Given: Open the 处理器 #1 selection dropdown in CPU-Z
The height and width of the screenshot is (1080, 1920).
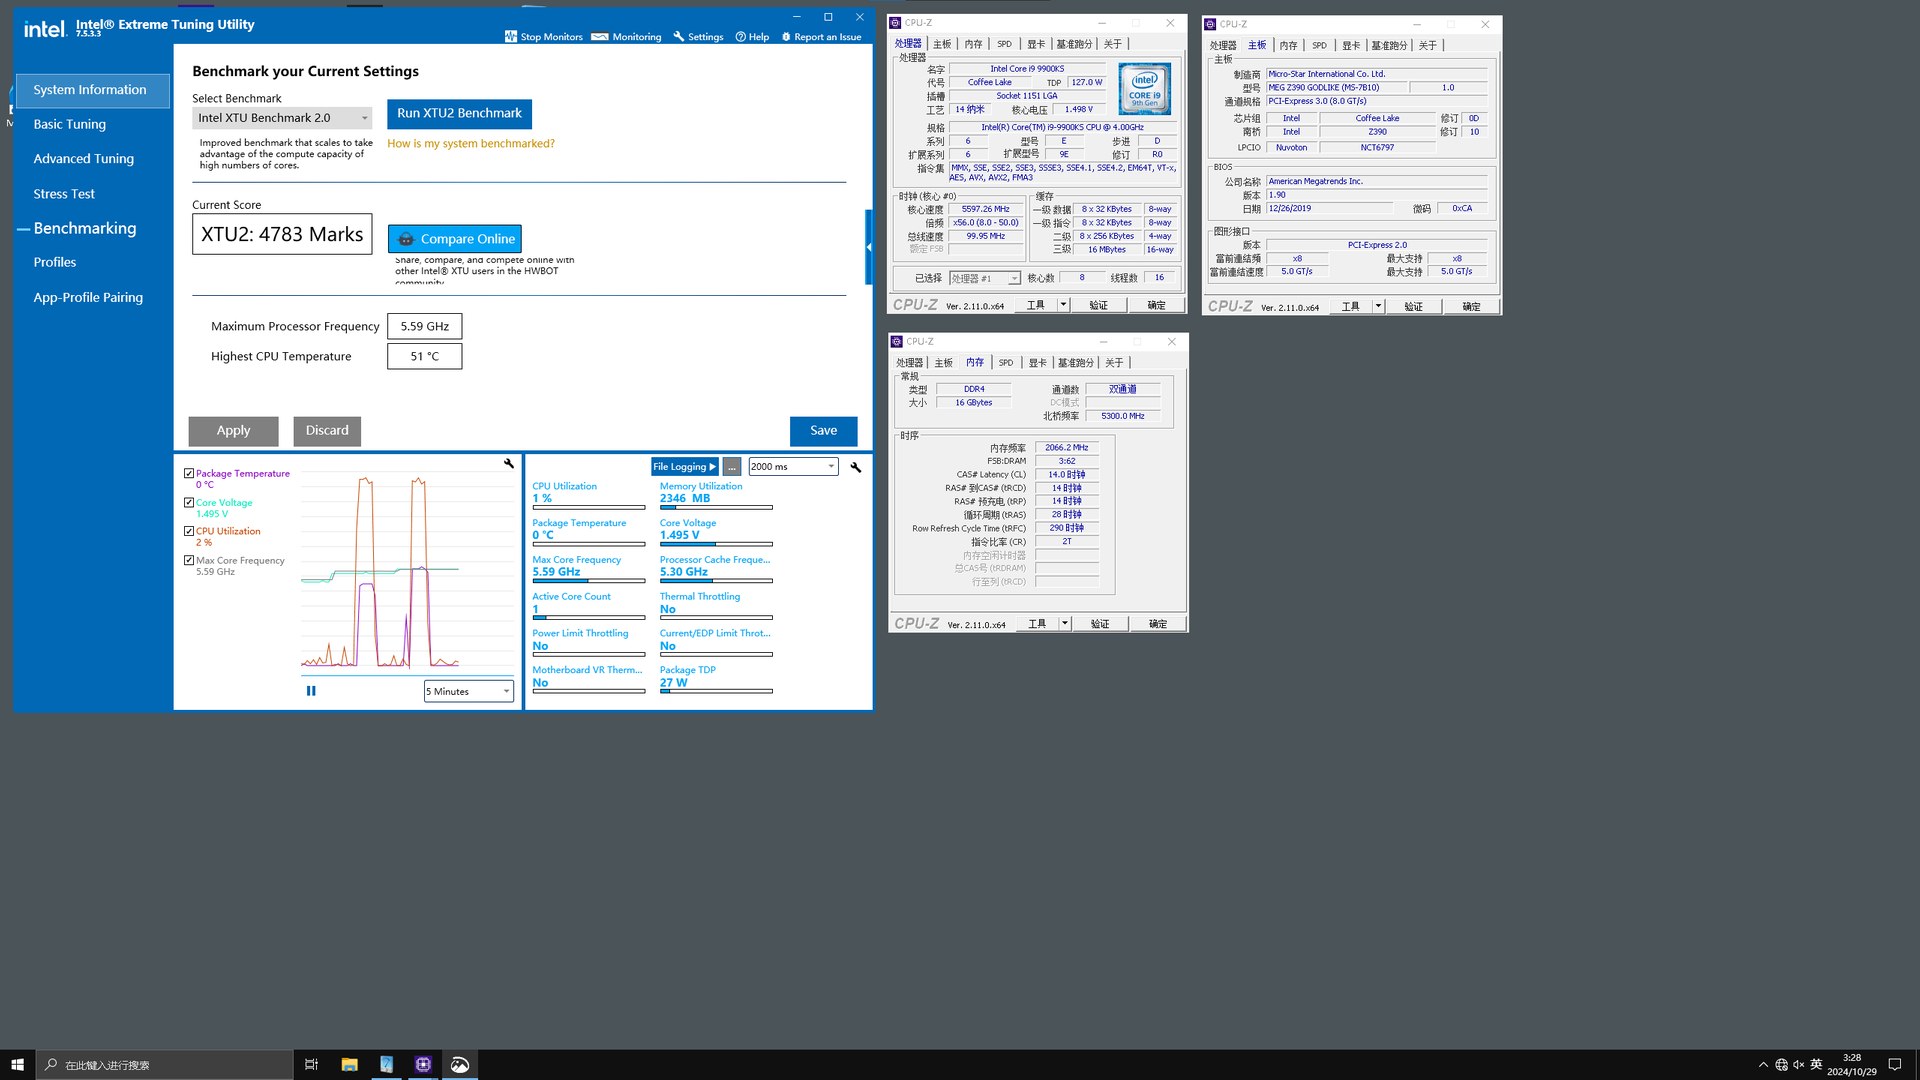Looking at the screenshot, I should (x=984, y=278).
